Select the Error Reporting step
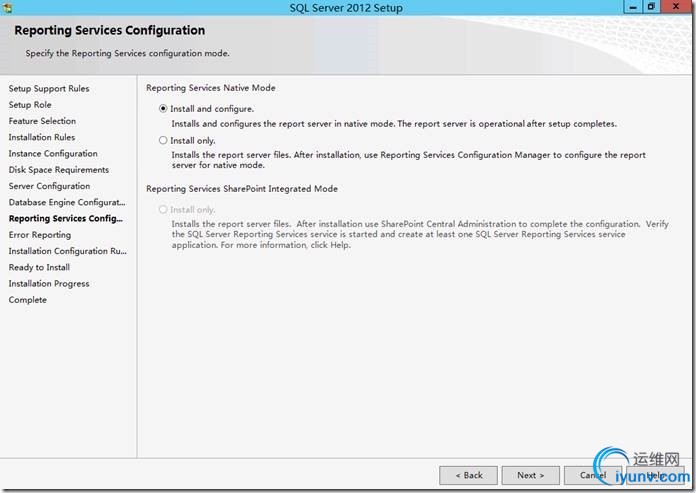The height and width of the screenshot is (493, 696). [x=40, y=235]
